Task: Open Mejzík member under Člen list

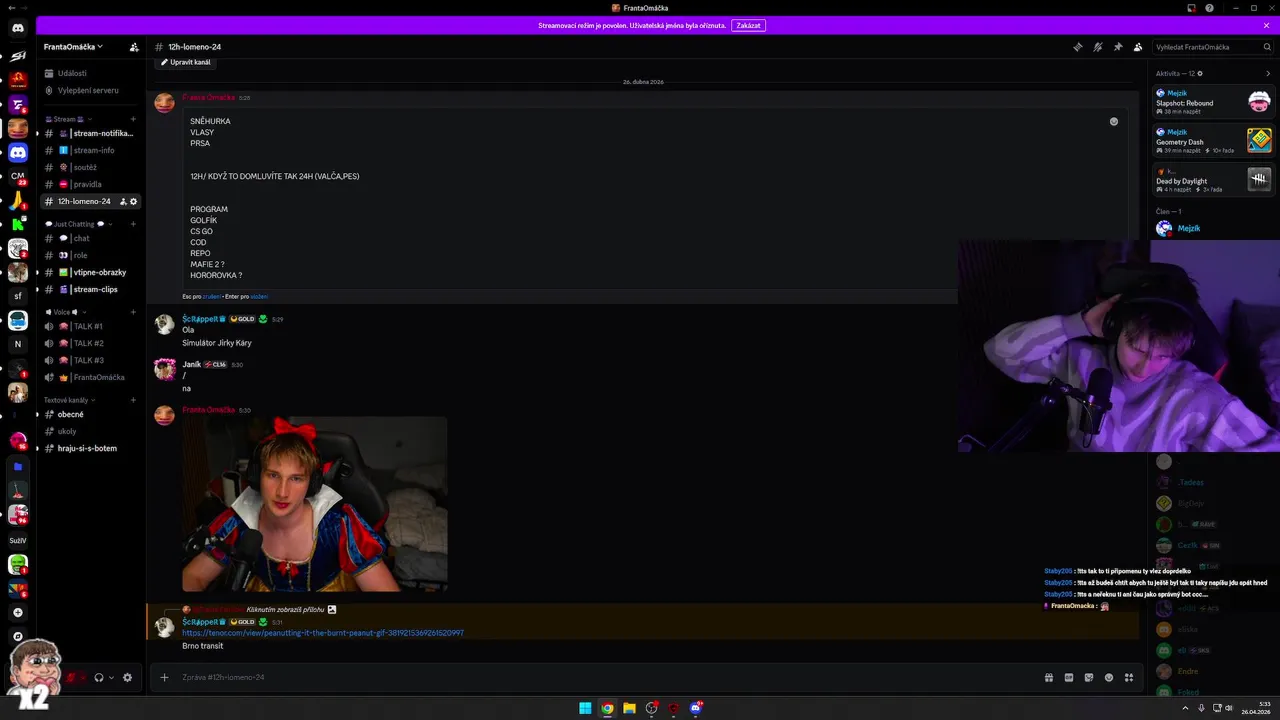Action: pos(1213,228)
